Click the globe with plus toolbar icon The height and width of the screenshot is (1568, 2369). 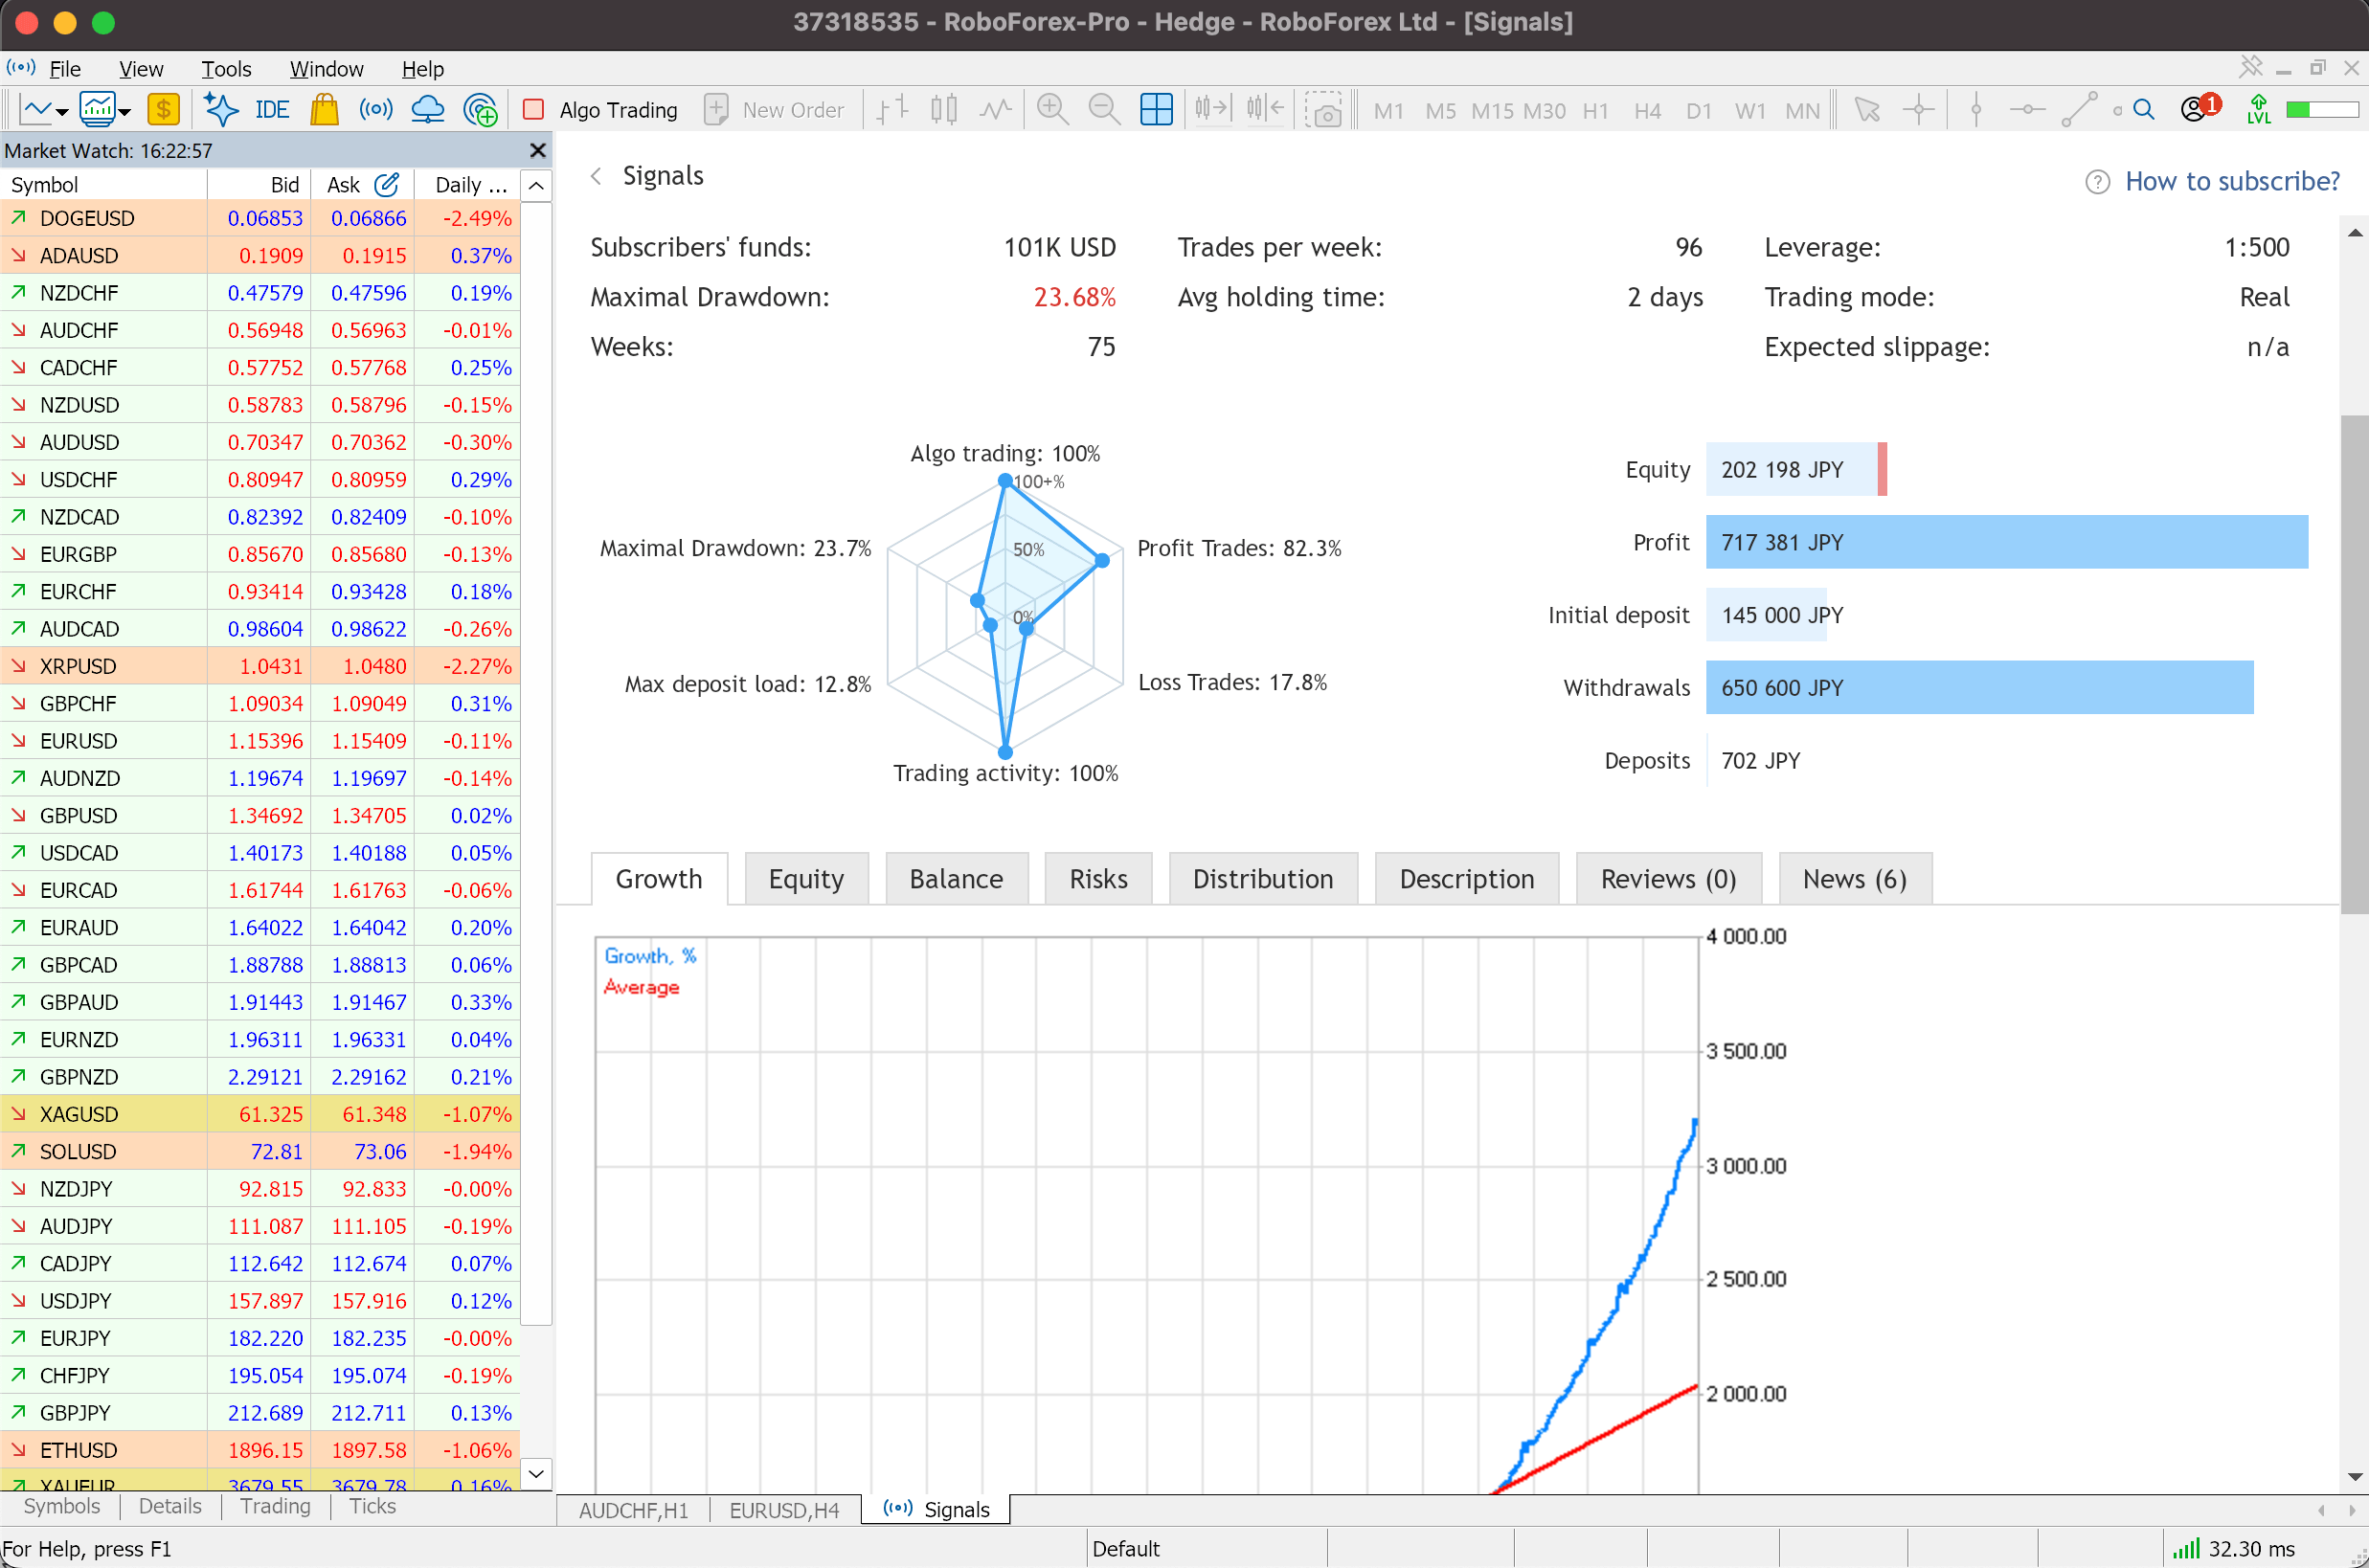coord(481,109)
